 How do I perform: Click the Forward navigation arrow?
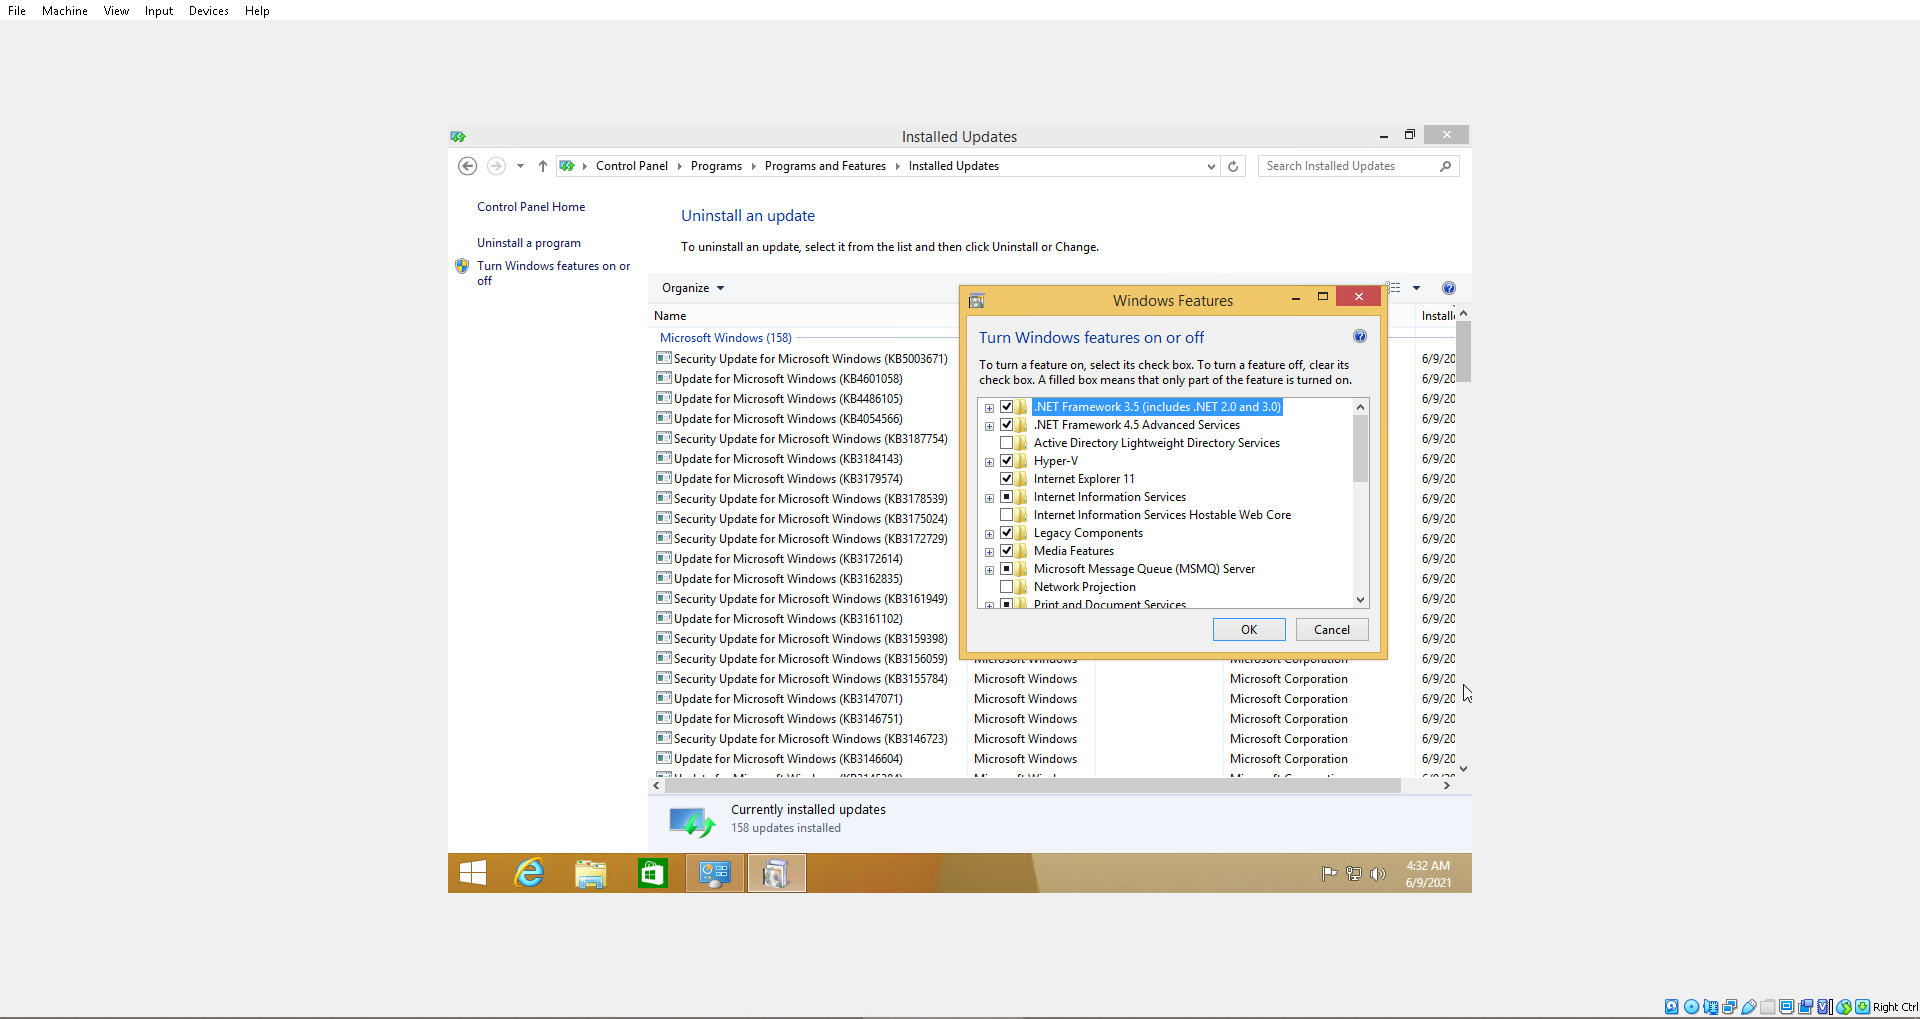point(496,166)
